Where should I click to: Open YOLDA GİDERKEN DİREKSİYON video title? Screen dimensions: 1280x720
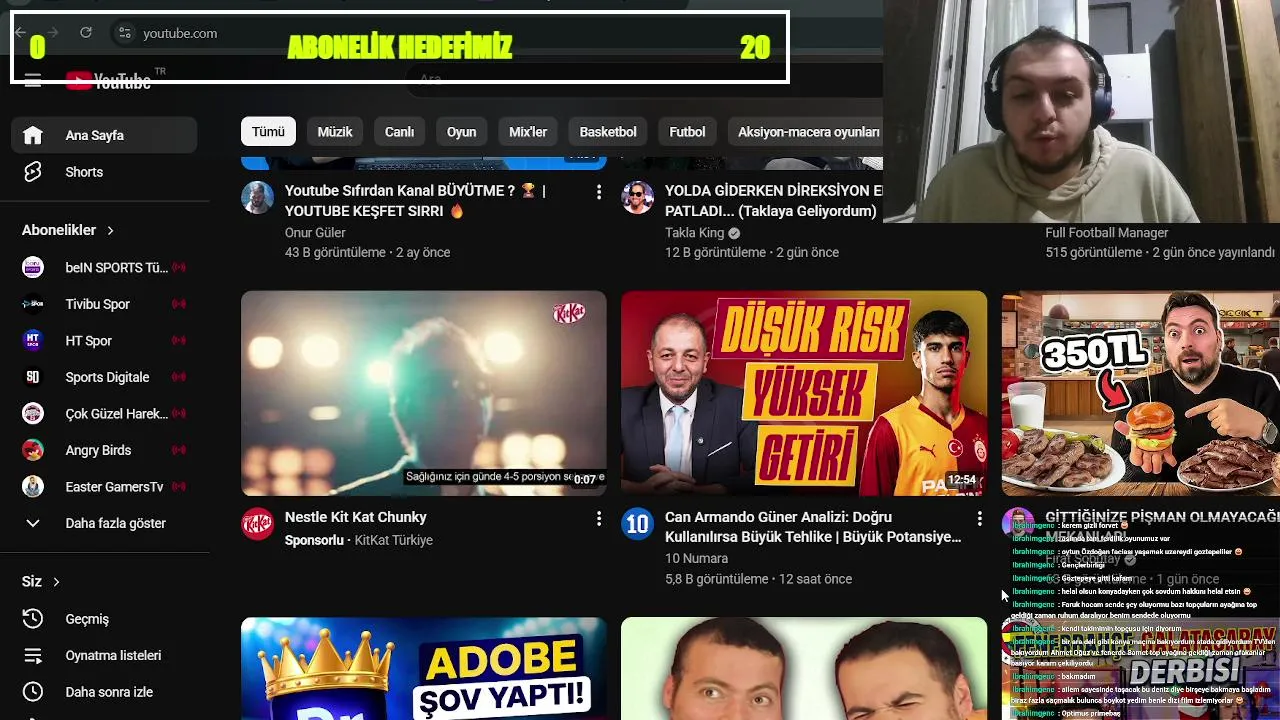click(x=774, y=200)
